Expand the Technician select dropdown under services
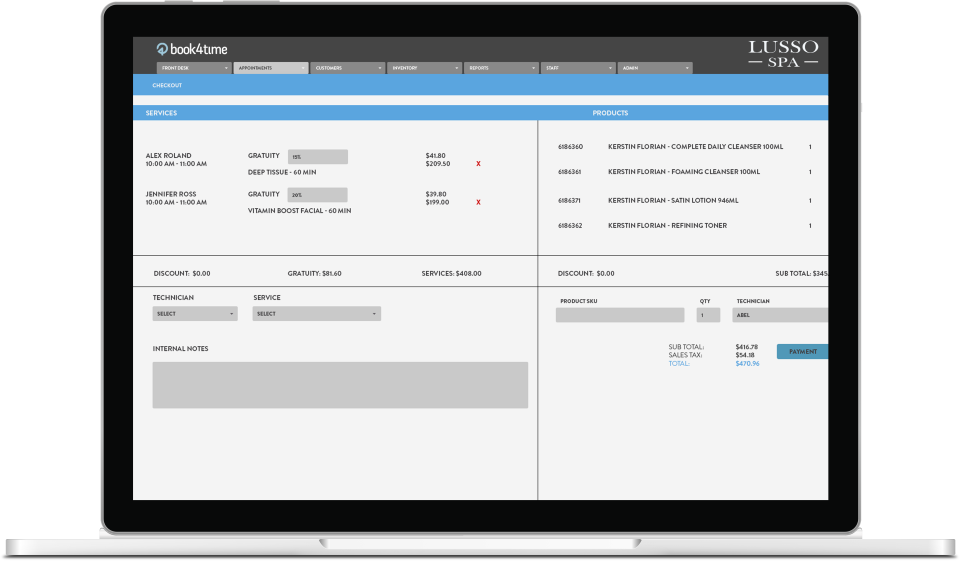The height and width of the screenshot is (561, 960). tap(195, 314)
